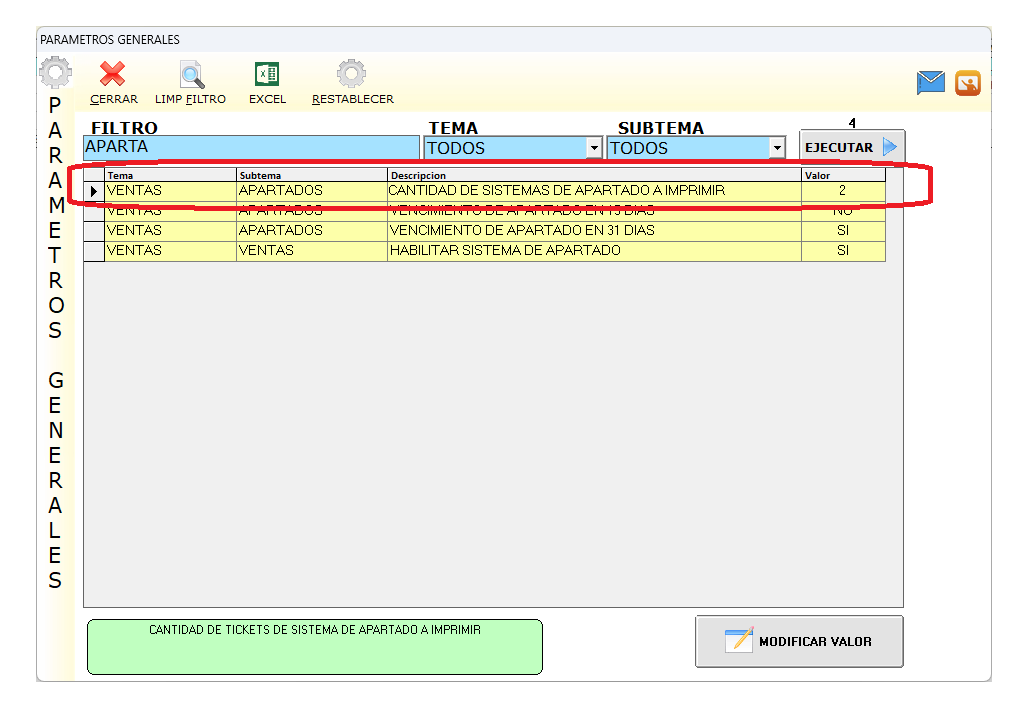Open the blue mail envelope icon
This screenshot has width=1018, height=706.
click(931, 83)
